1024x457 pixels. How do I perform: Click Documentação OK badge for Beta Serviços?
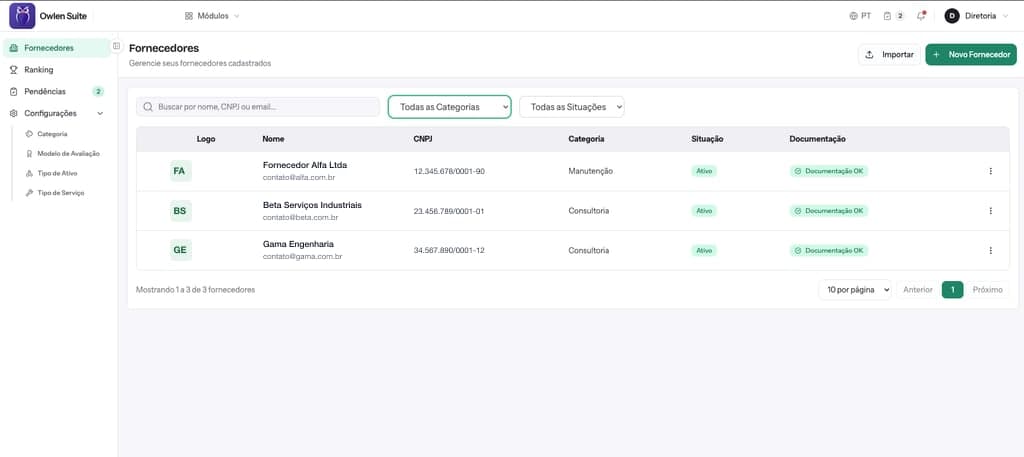click(829, 211)
